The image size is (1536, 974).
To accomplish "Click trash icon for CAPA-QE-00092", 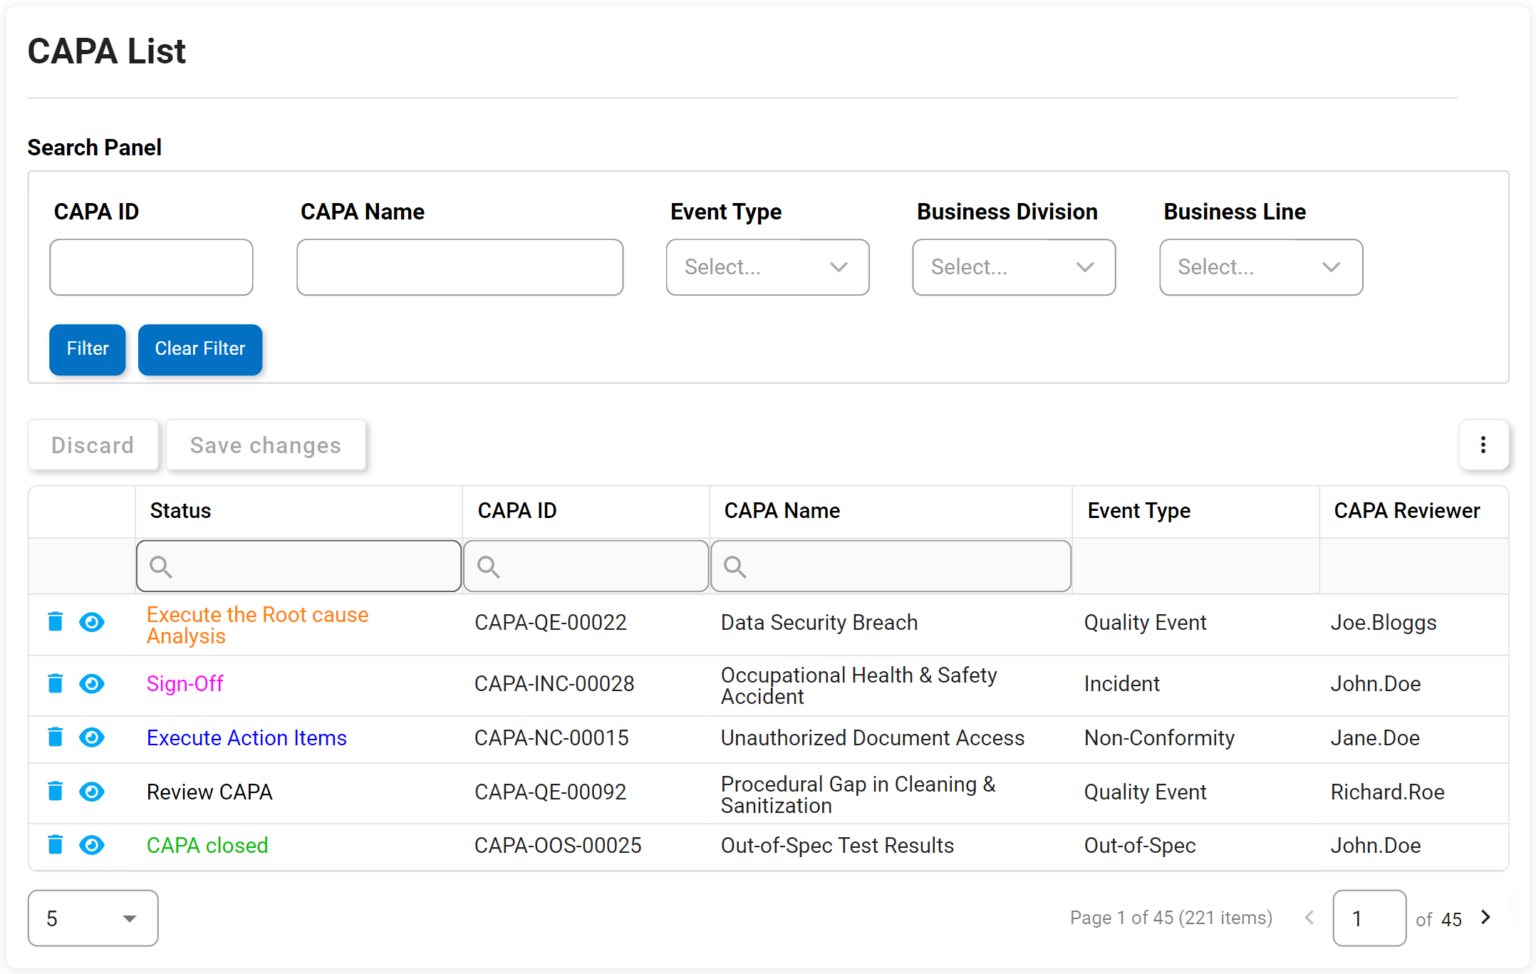I will [x=55, y=792].
